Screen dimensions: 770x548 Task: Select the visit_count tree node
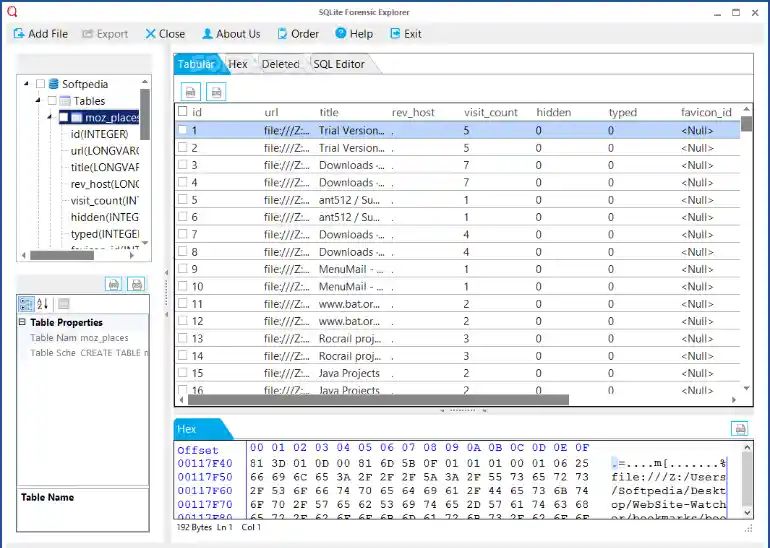pyautogui.click(x=105, y=201)
